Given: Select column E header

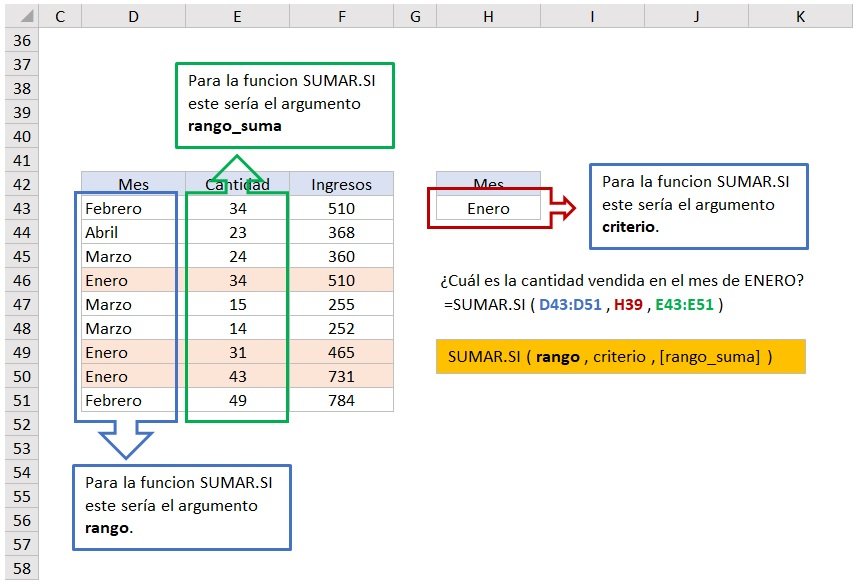Looking at the screenshot, I should pyautogui.click(x=236, y=16).
